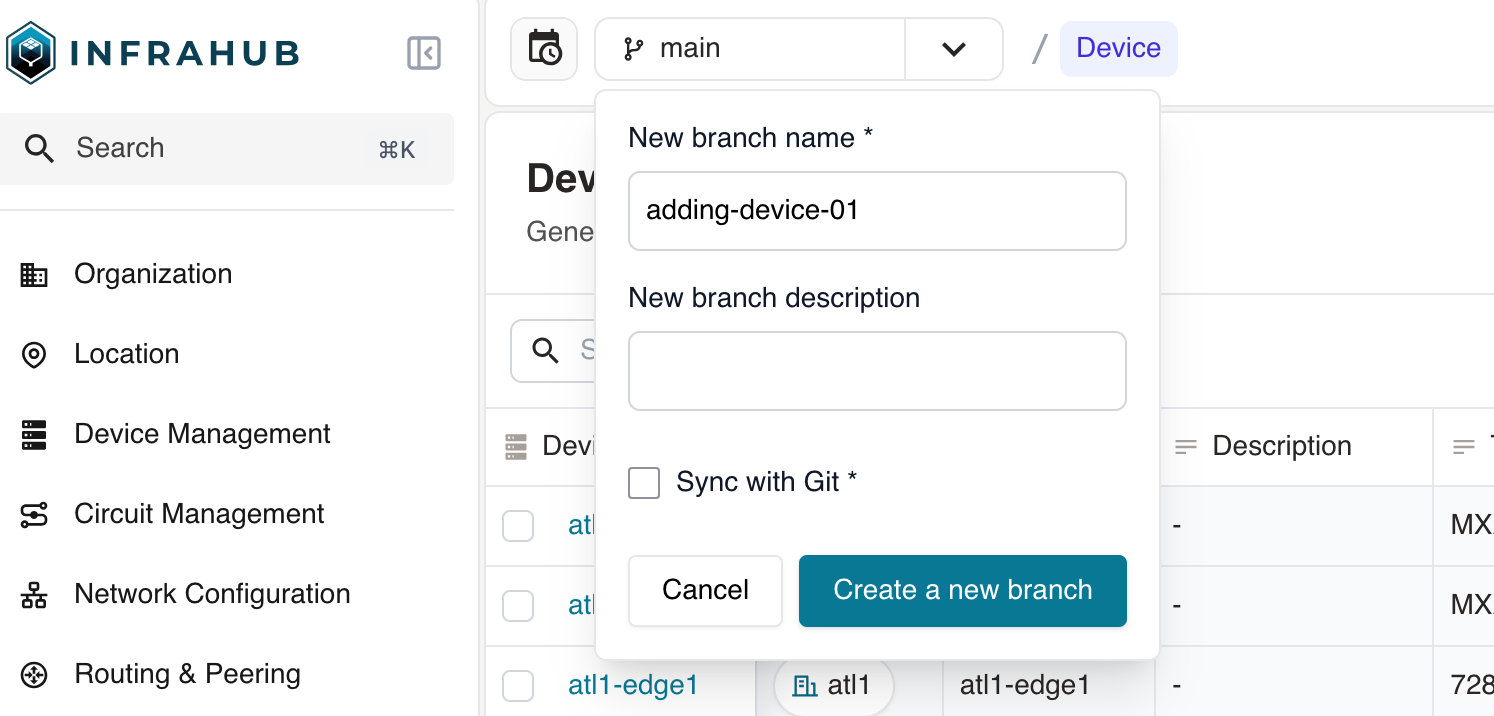Select the atl1-edge1 row checkbox

[518, 686]
